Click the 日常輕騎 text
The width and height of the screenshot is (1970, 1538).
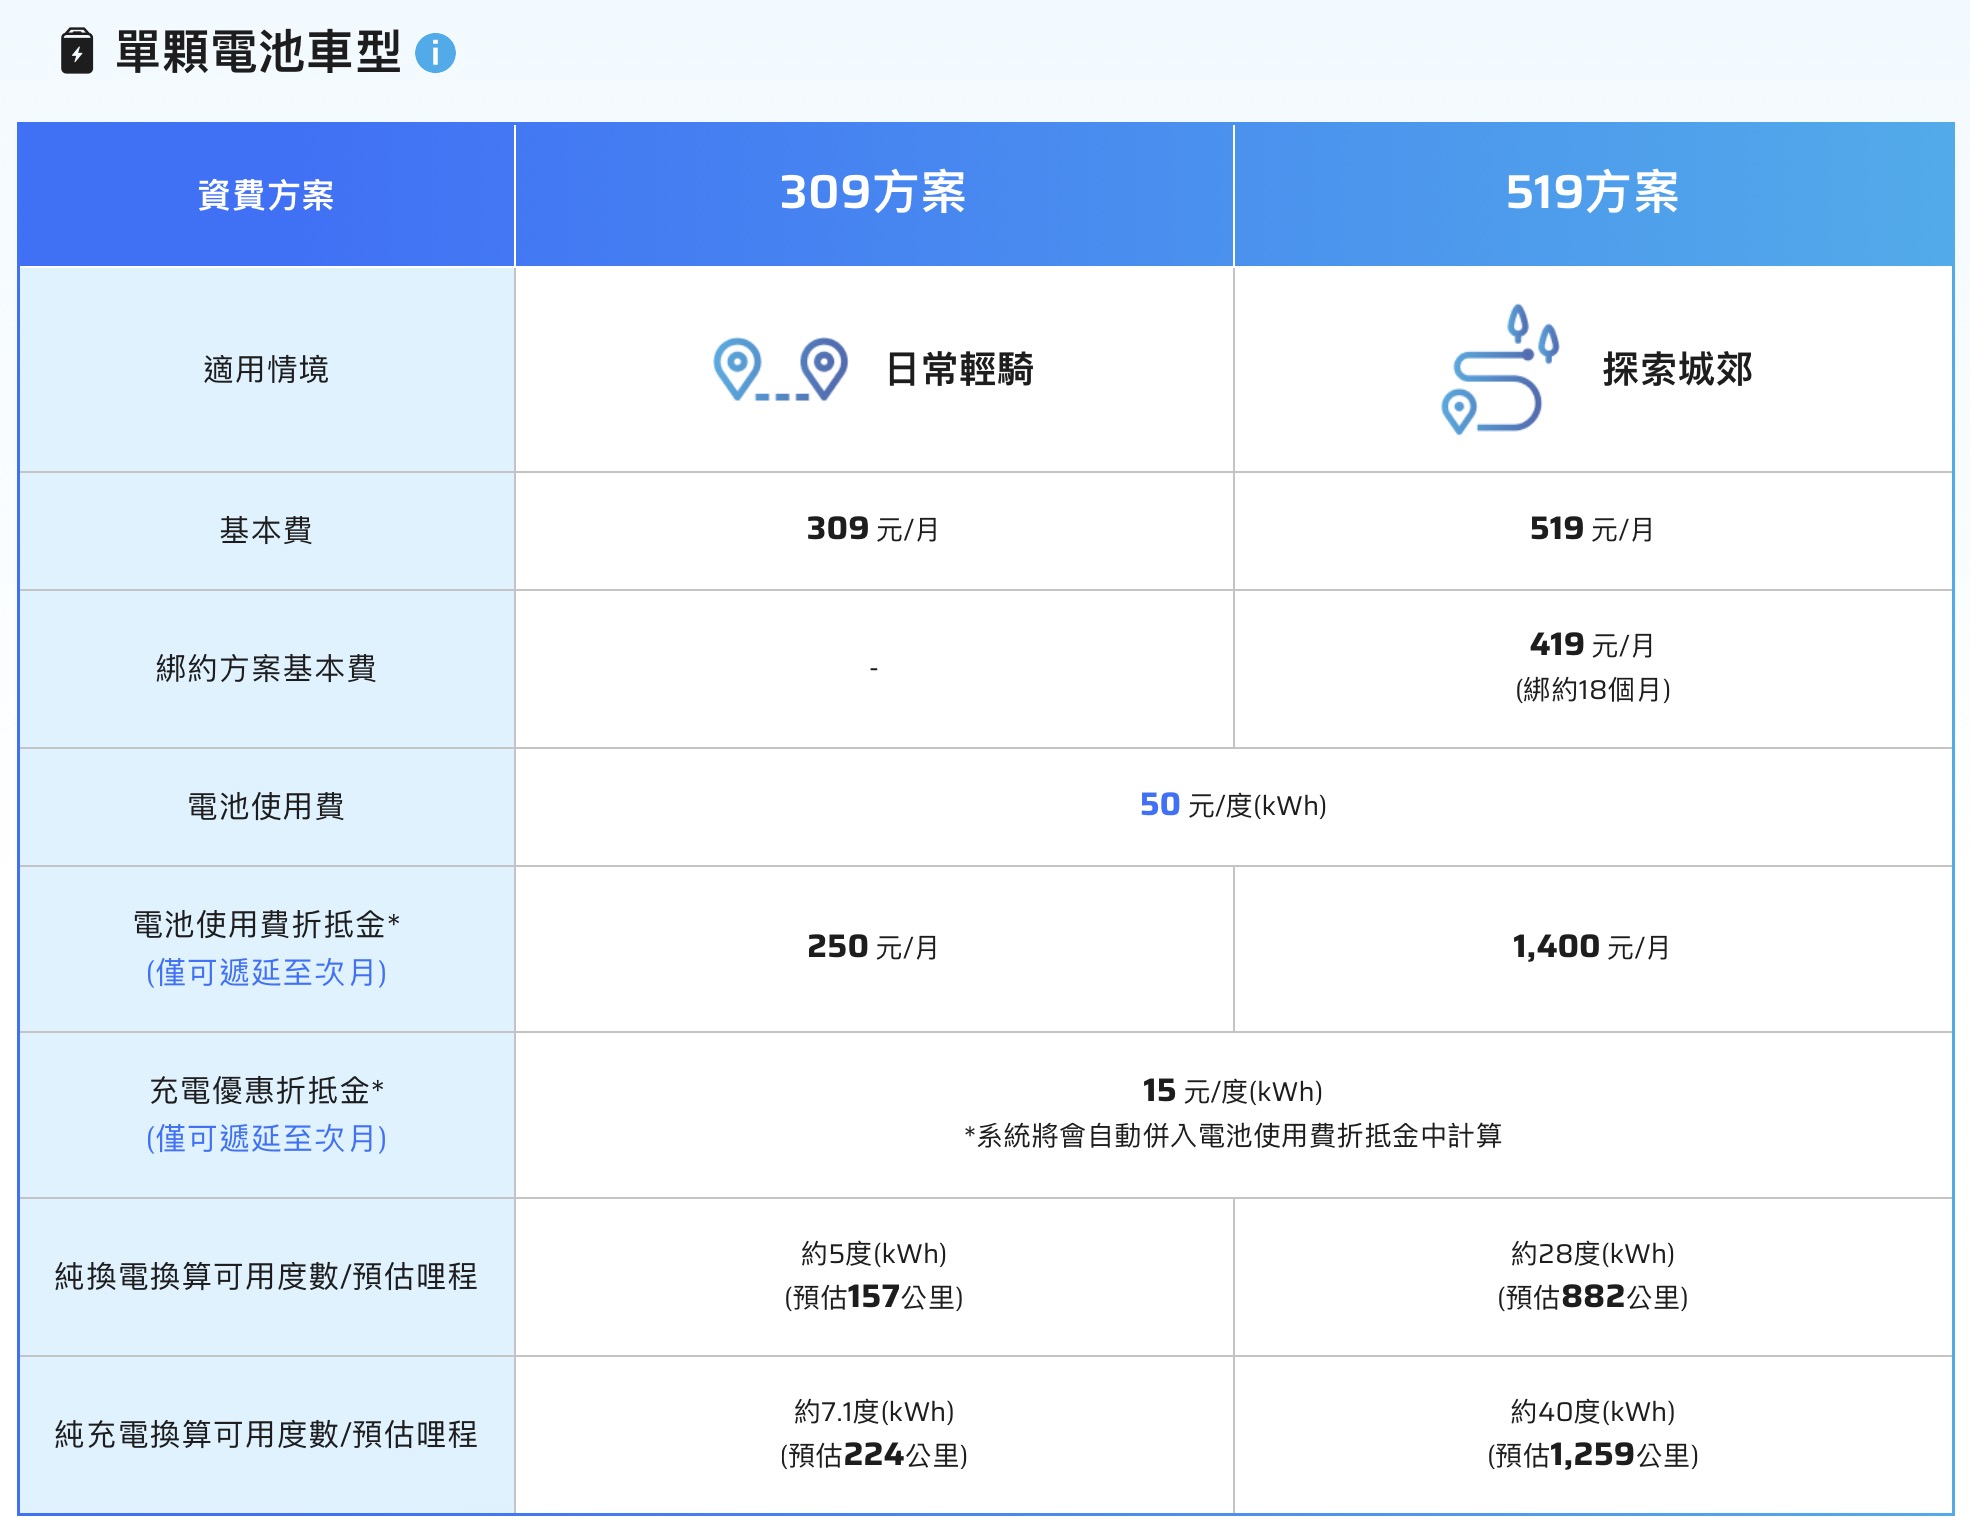click(x=959, y=370)
